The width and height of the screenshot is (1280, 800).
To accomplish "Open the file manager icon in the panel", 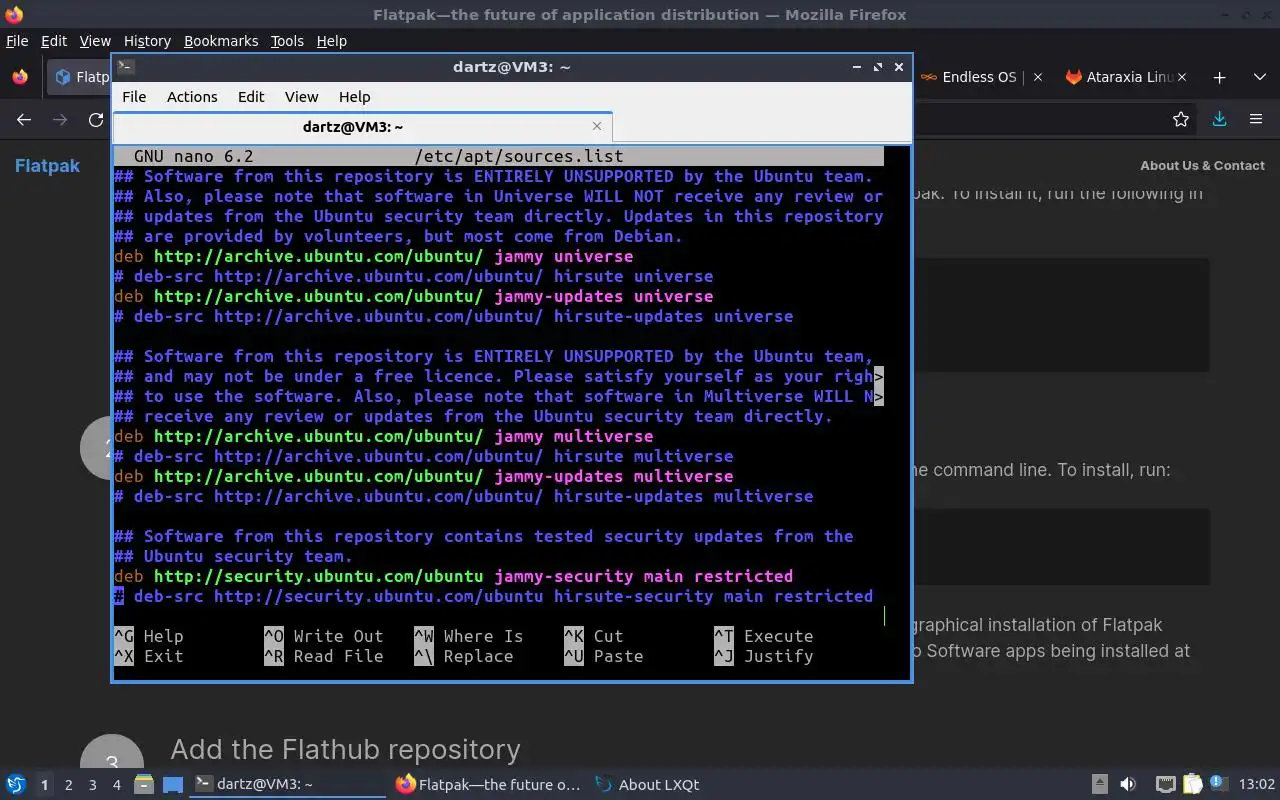I will click(x=143, y=785).
